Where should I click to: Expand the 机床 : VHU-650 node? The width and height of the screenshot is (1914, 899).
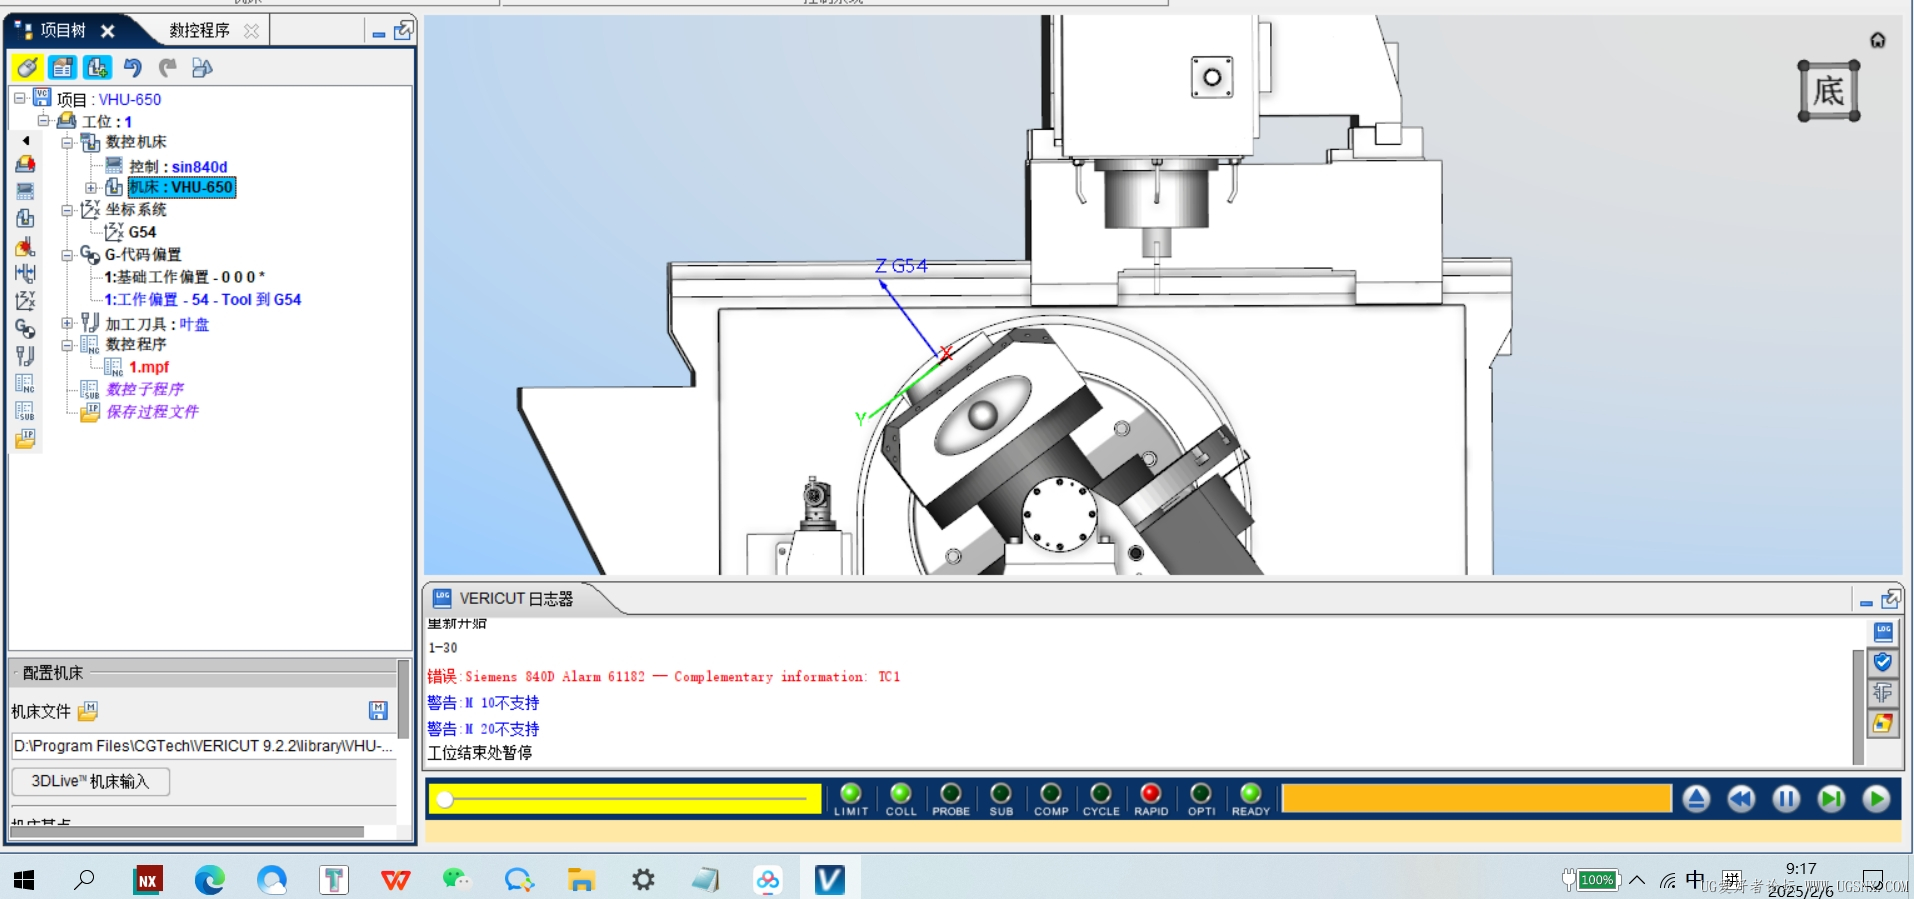[x=91, y=187]
